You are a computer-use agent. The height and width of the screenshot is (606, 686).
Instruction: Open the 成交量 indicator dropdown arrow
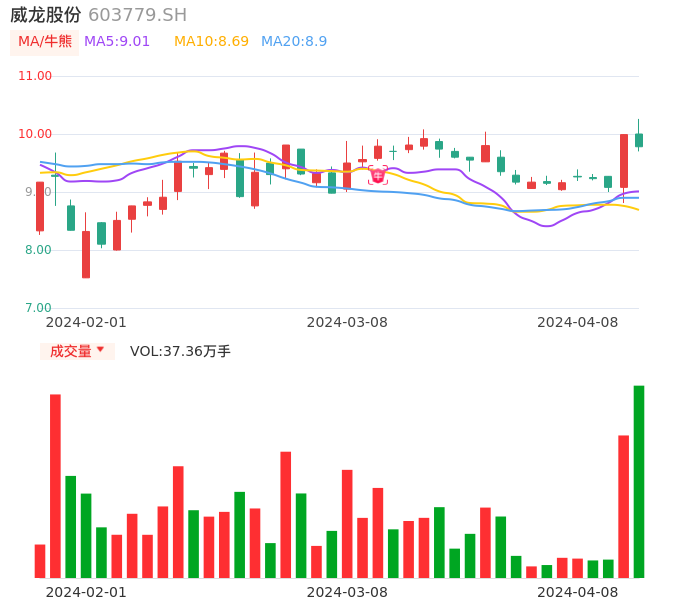pyautogui.click(x=100, y=350)
